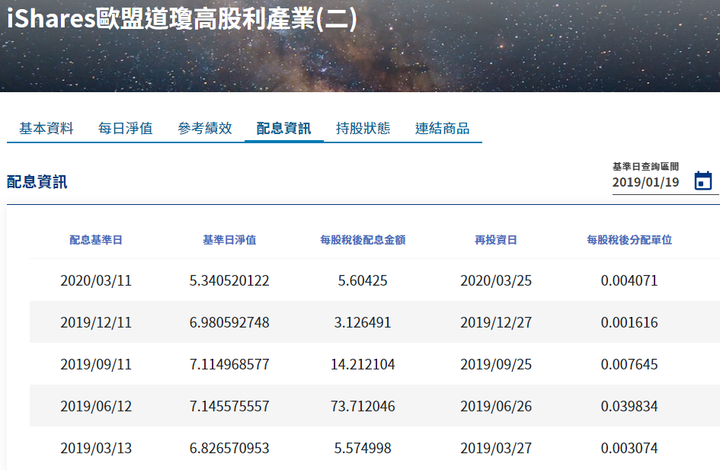Viewport: 720px width, 470px height.
Task: Click the 基準日查詢區間 label
Action: pyautogui.click(x=646, y=166)
